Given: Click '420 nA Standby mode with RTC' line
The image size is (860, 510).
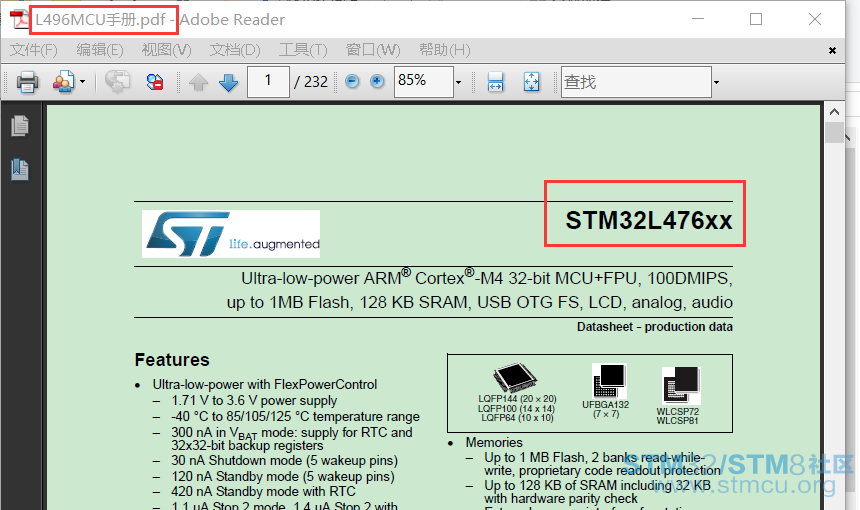Looking at the screenshot, I should (263, 491).
